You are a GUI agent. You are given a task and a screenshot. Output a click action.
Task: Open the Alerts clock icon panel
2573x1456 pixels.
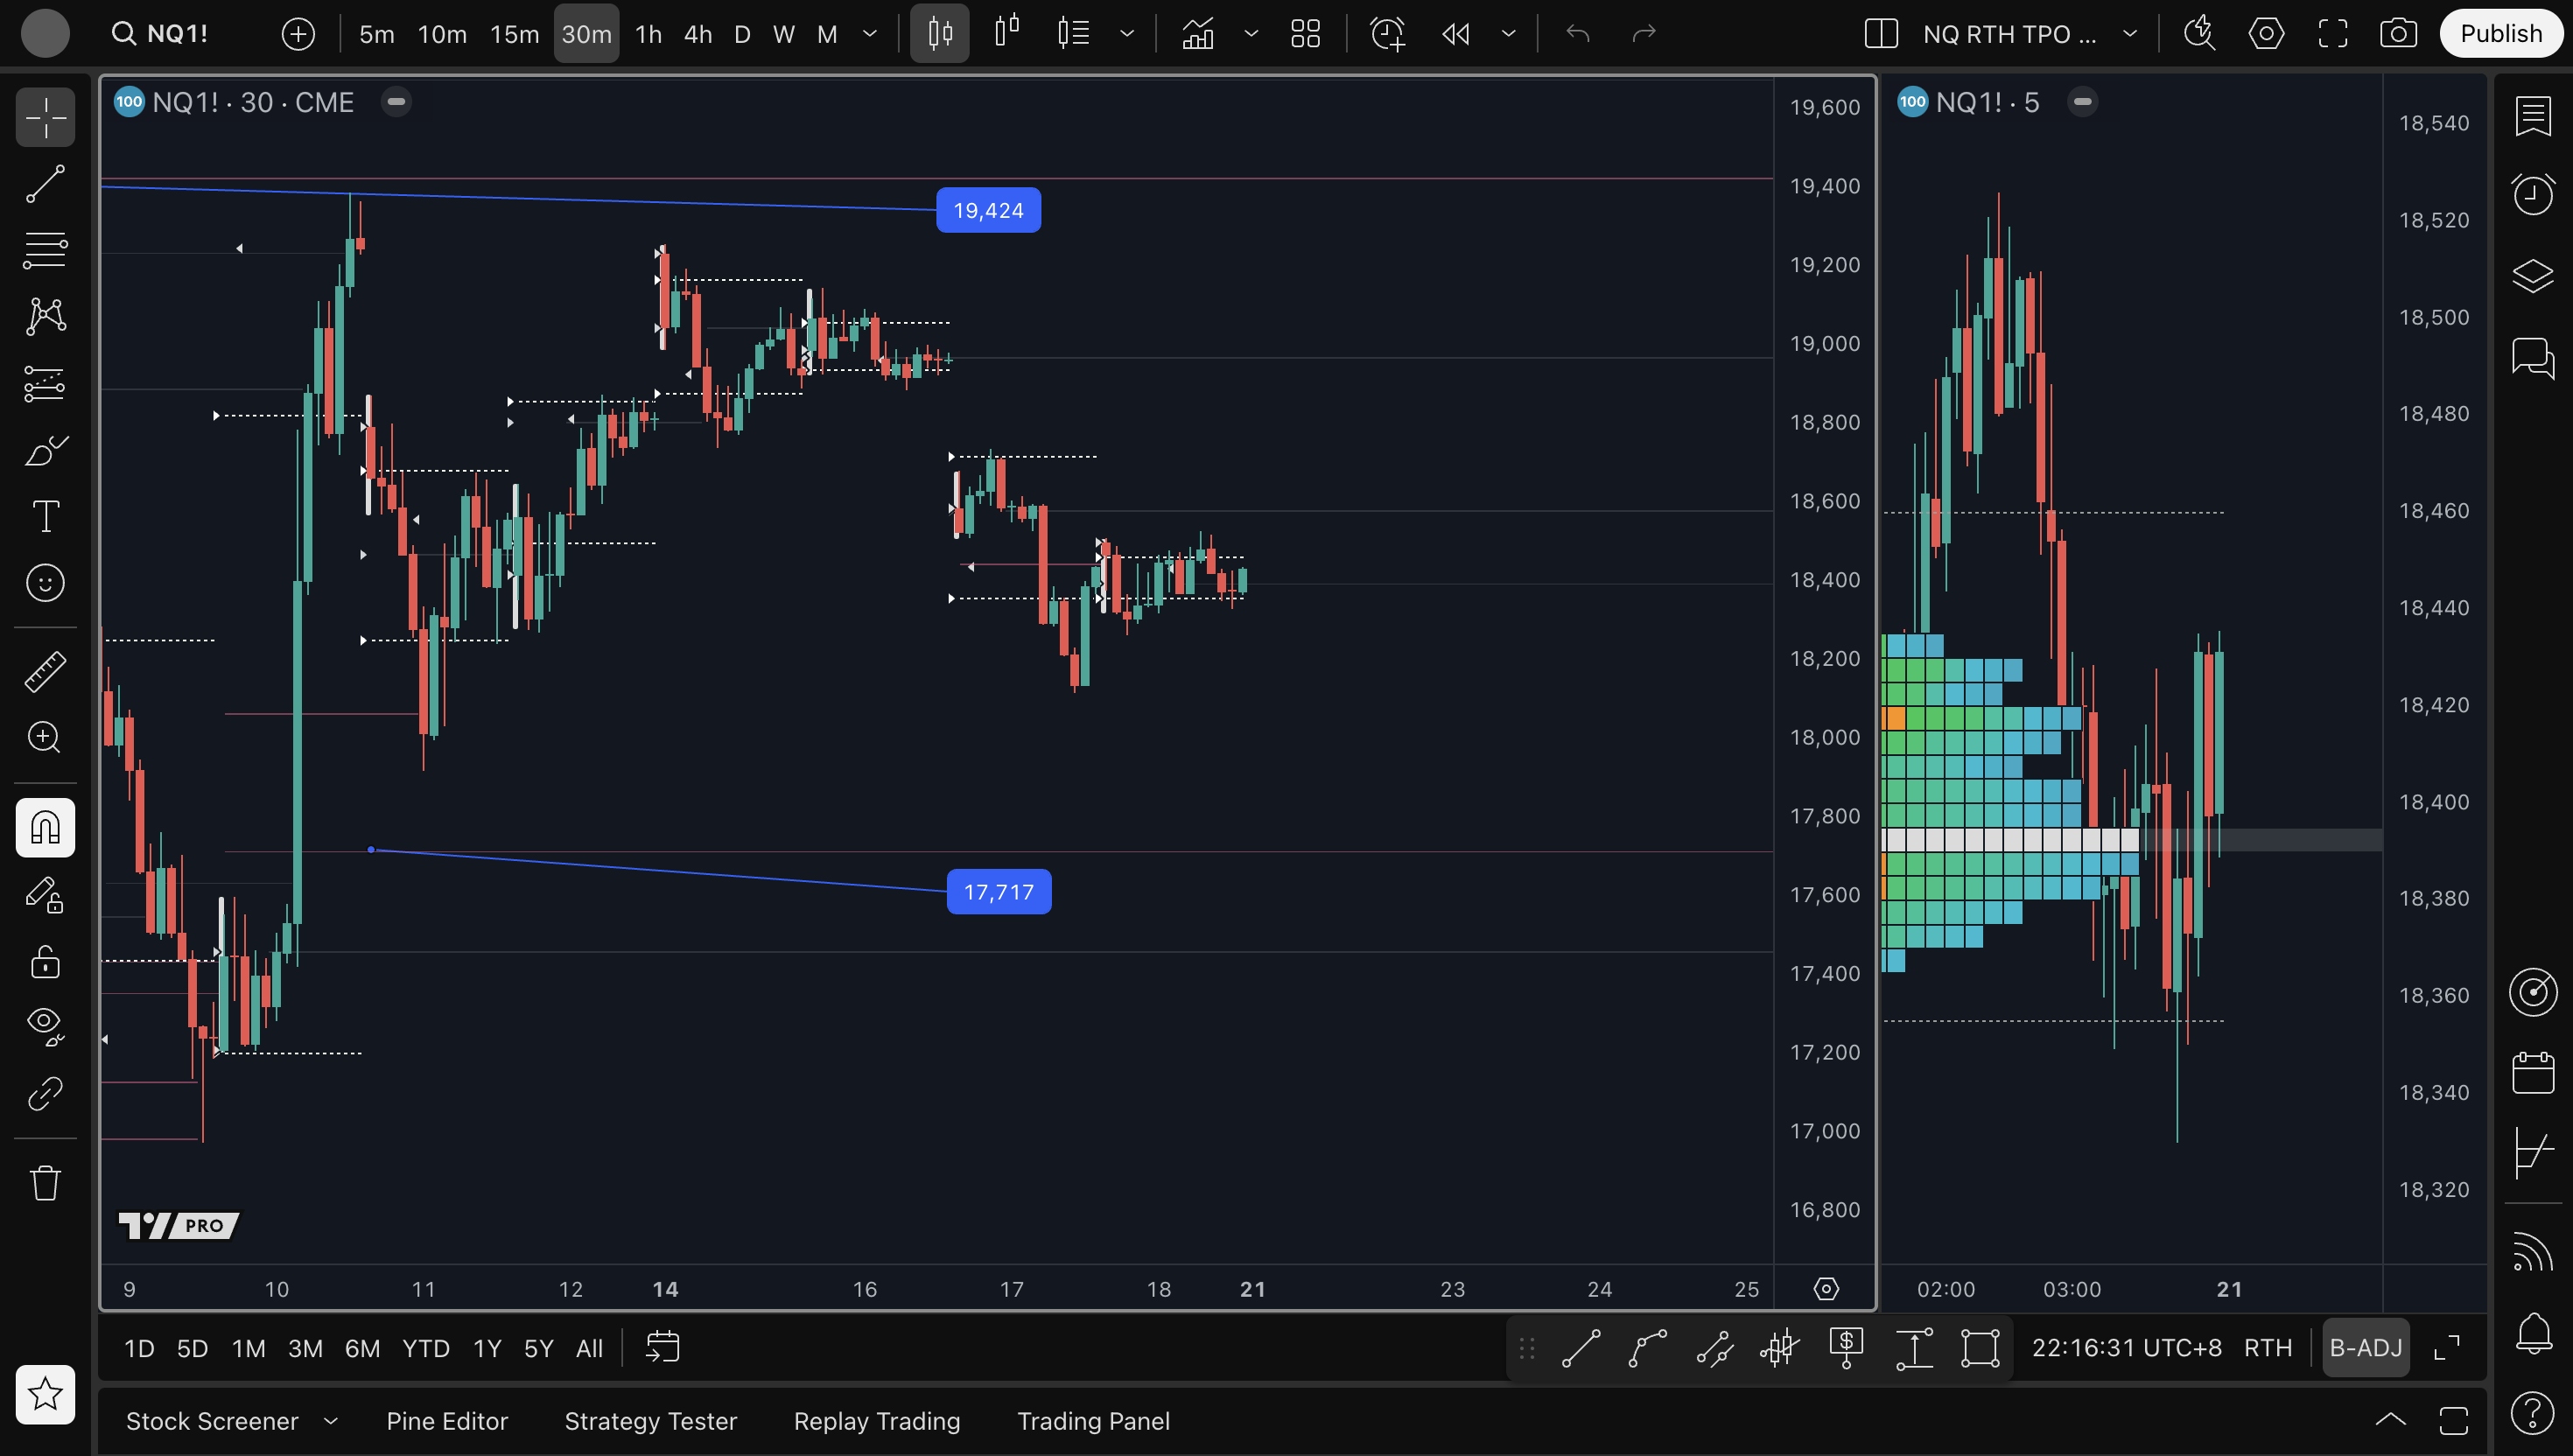2532,194
